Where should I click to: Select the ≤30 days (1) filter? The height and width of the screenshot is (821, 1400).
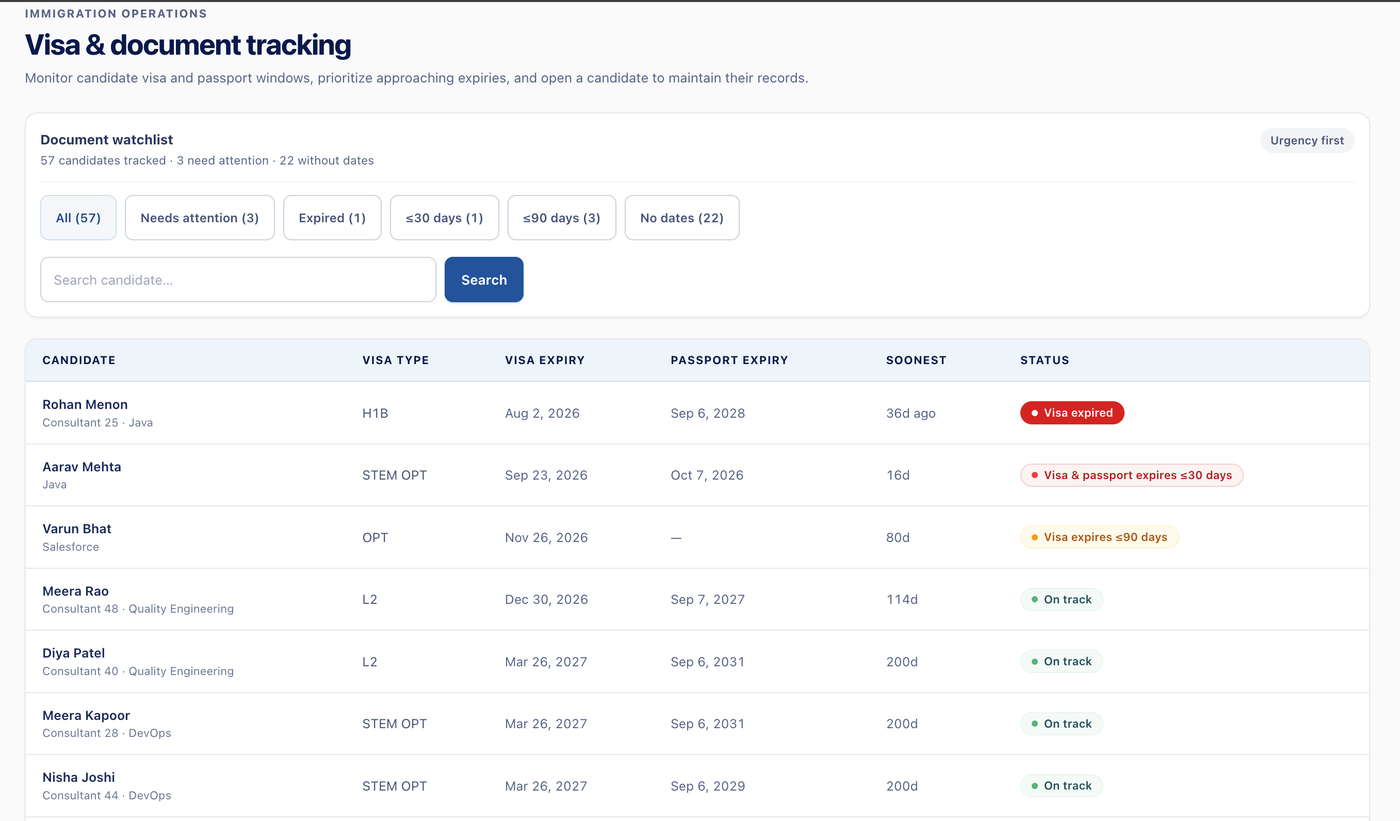444,218
